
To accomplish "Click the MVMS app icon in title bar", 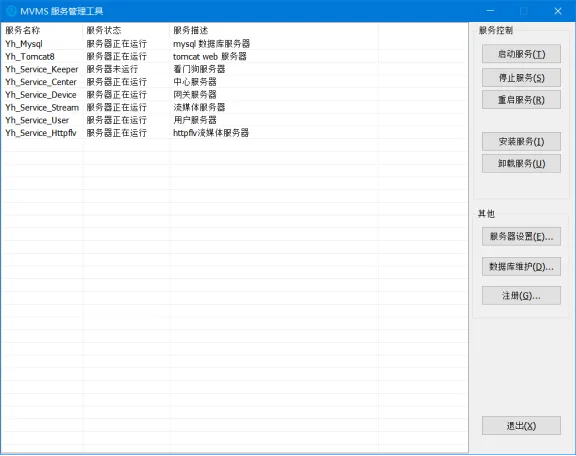I will click(11, 11).
